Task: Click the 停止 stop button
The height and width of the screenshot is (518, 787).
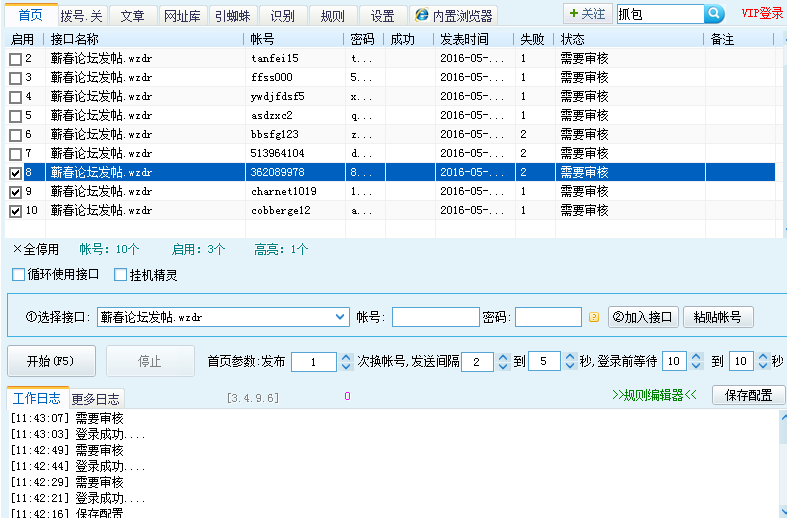Action: 150,361
